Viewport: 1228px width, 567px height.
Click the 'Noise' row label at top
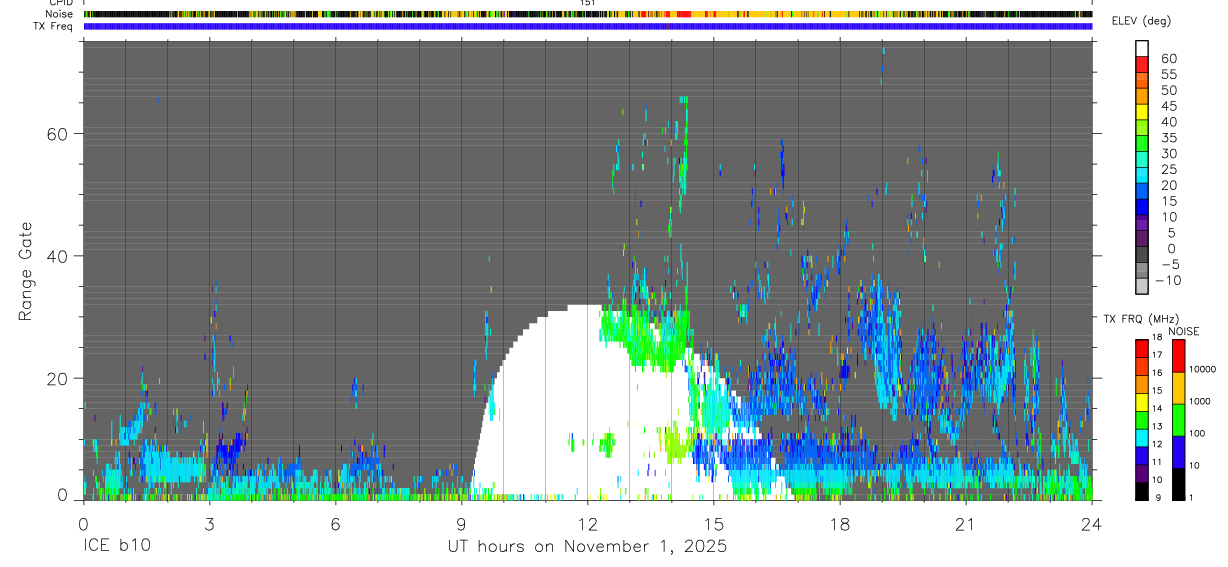61,14
